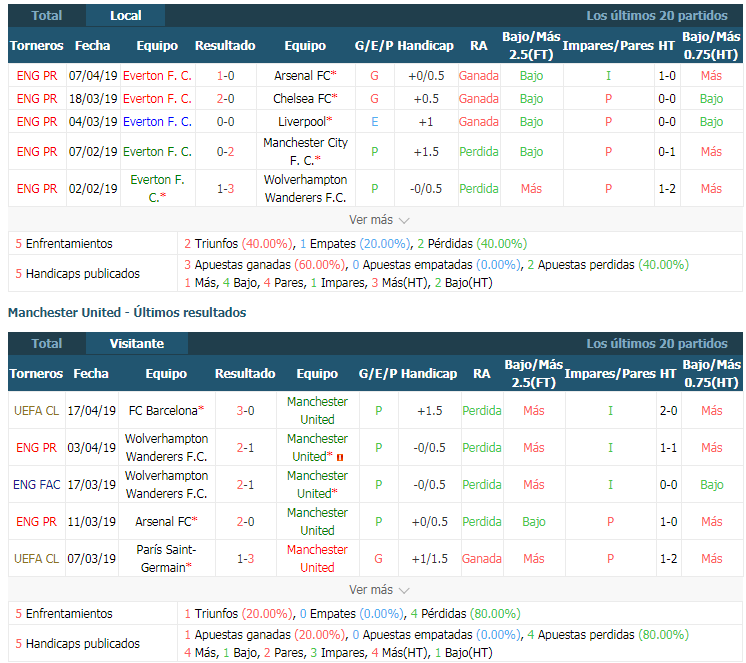This screenshot has height=663, width=746.
Task: Click result 2-0 for Everton vs Chelsea
Action: (226, 98)
